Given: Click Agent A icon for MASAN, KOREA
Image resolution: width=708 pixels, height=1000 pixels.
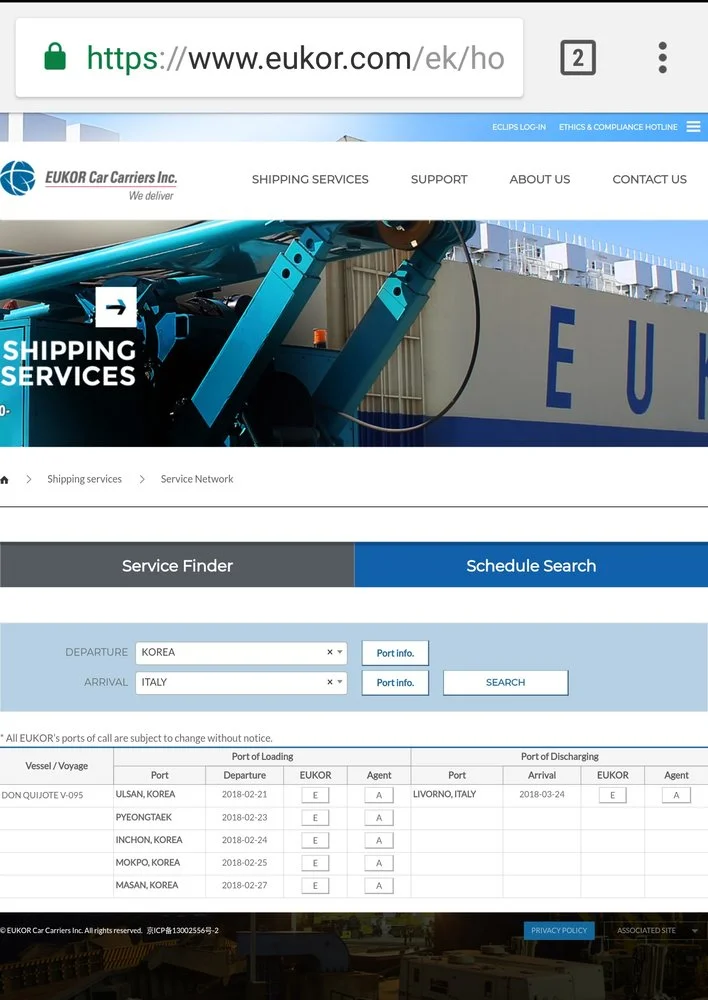Looking at the screenshot, I should click(379, 885).
